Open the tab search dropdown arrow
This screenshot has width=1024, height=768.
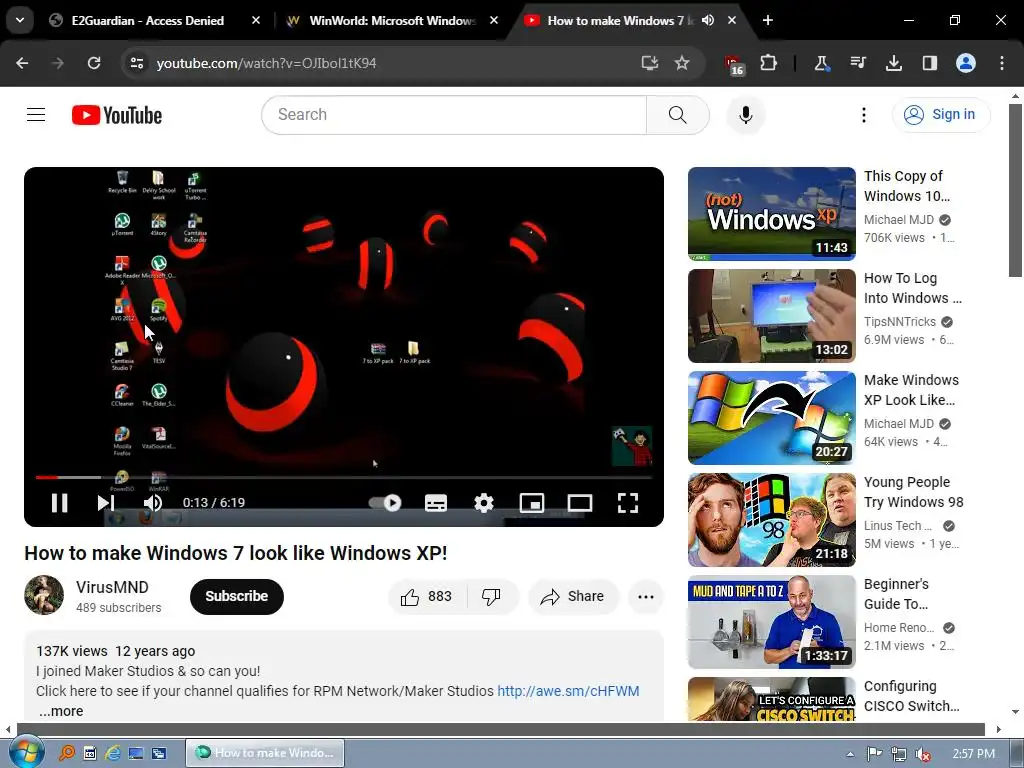point(20,20)
